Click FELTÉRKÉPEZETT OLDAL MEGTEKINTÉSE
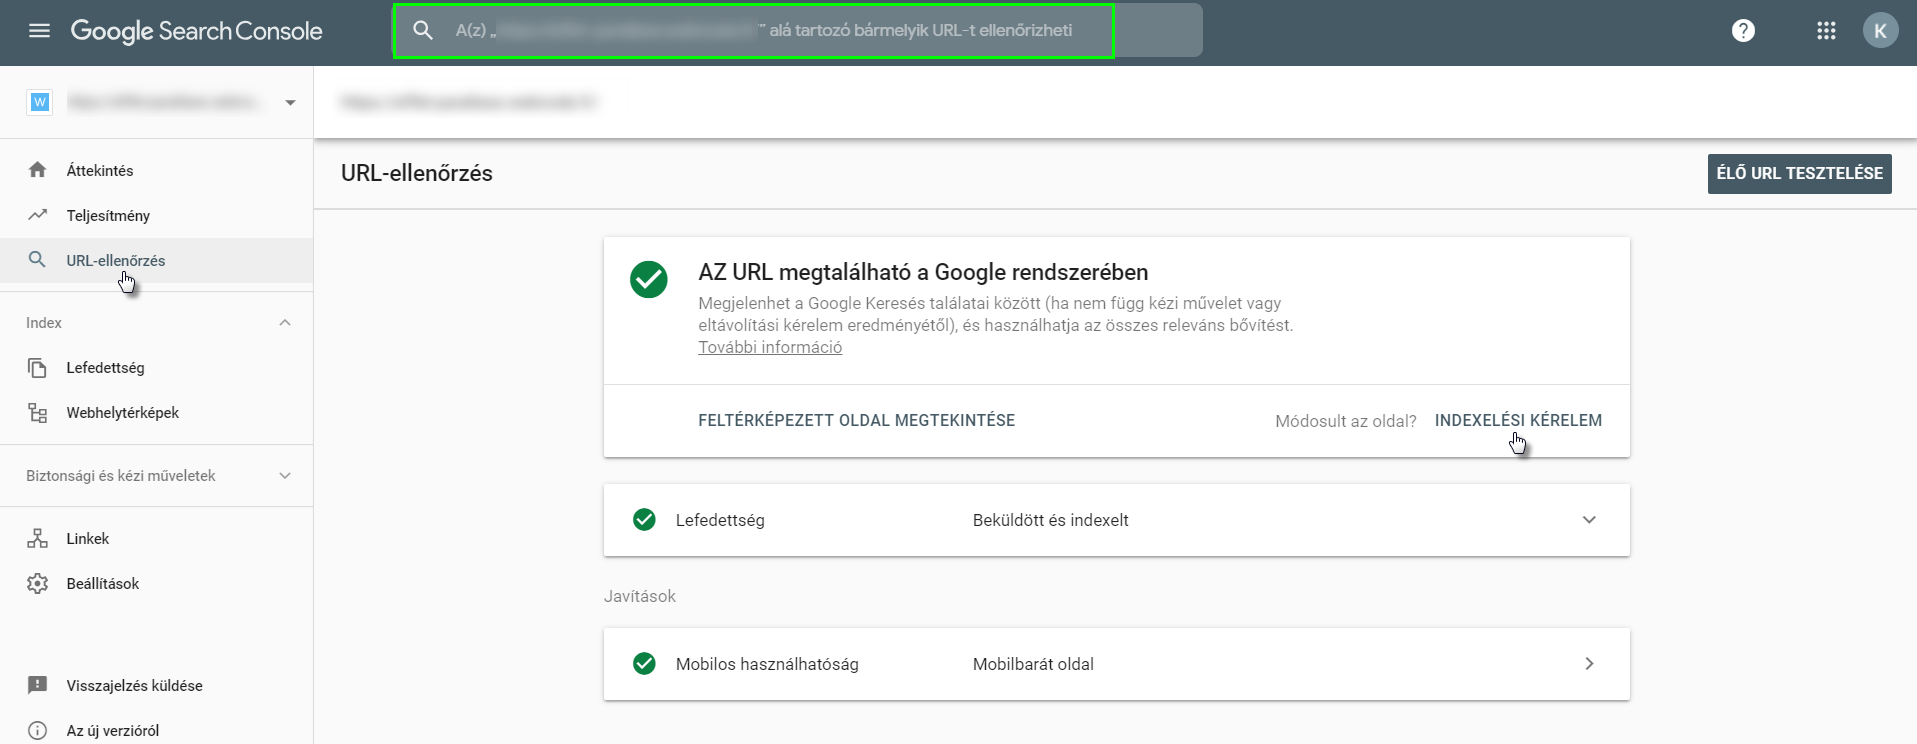This screenshot has height=744, width=1917. click(856, 420)
